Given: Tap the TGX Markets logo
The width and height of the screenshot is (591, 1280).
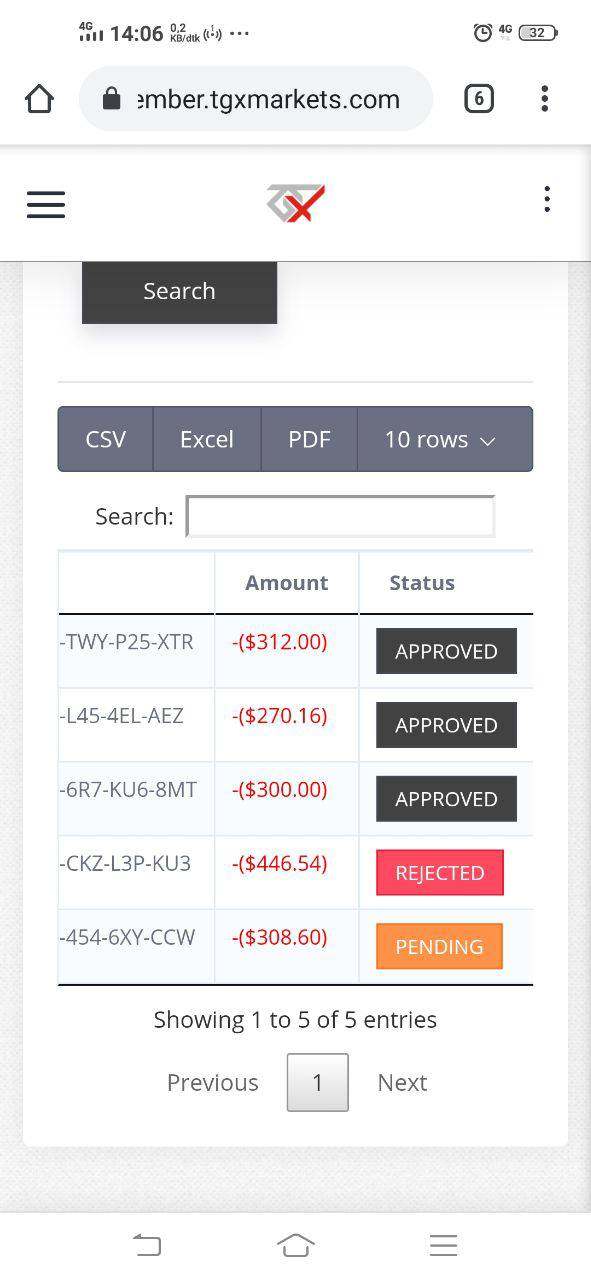Looking at the screenshot, I should 296,203.
